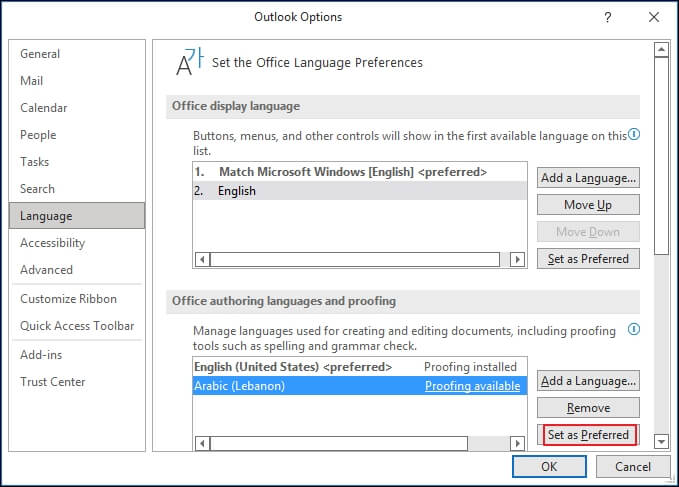Click the Remove button
Image resolution: width=679 pixels, height=487 pixels.
pyautogui.click(x=588, y=408)
